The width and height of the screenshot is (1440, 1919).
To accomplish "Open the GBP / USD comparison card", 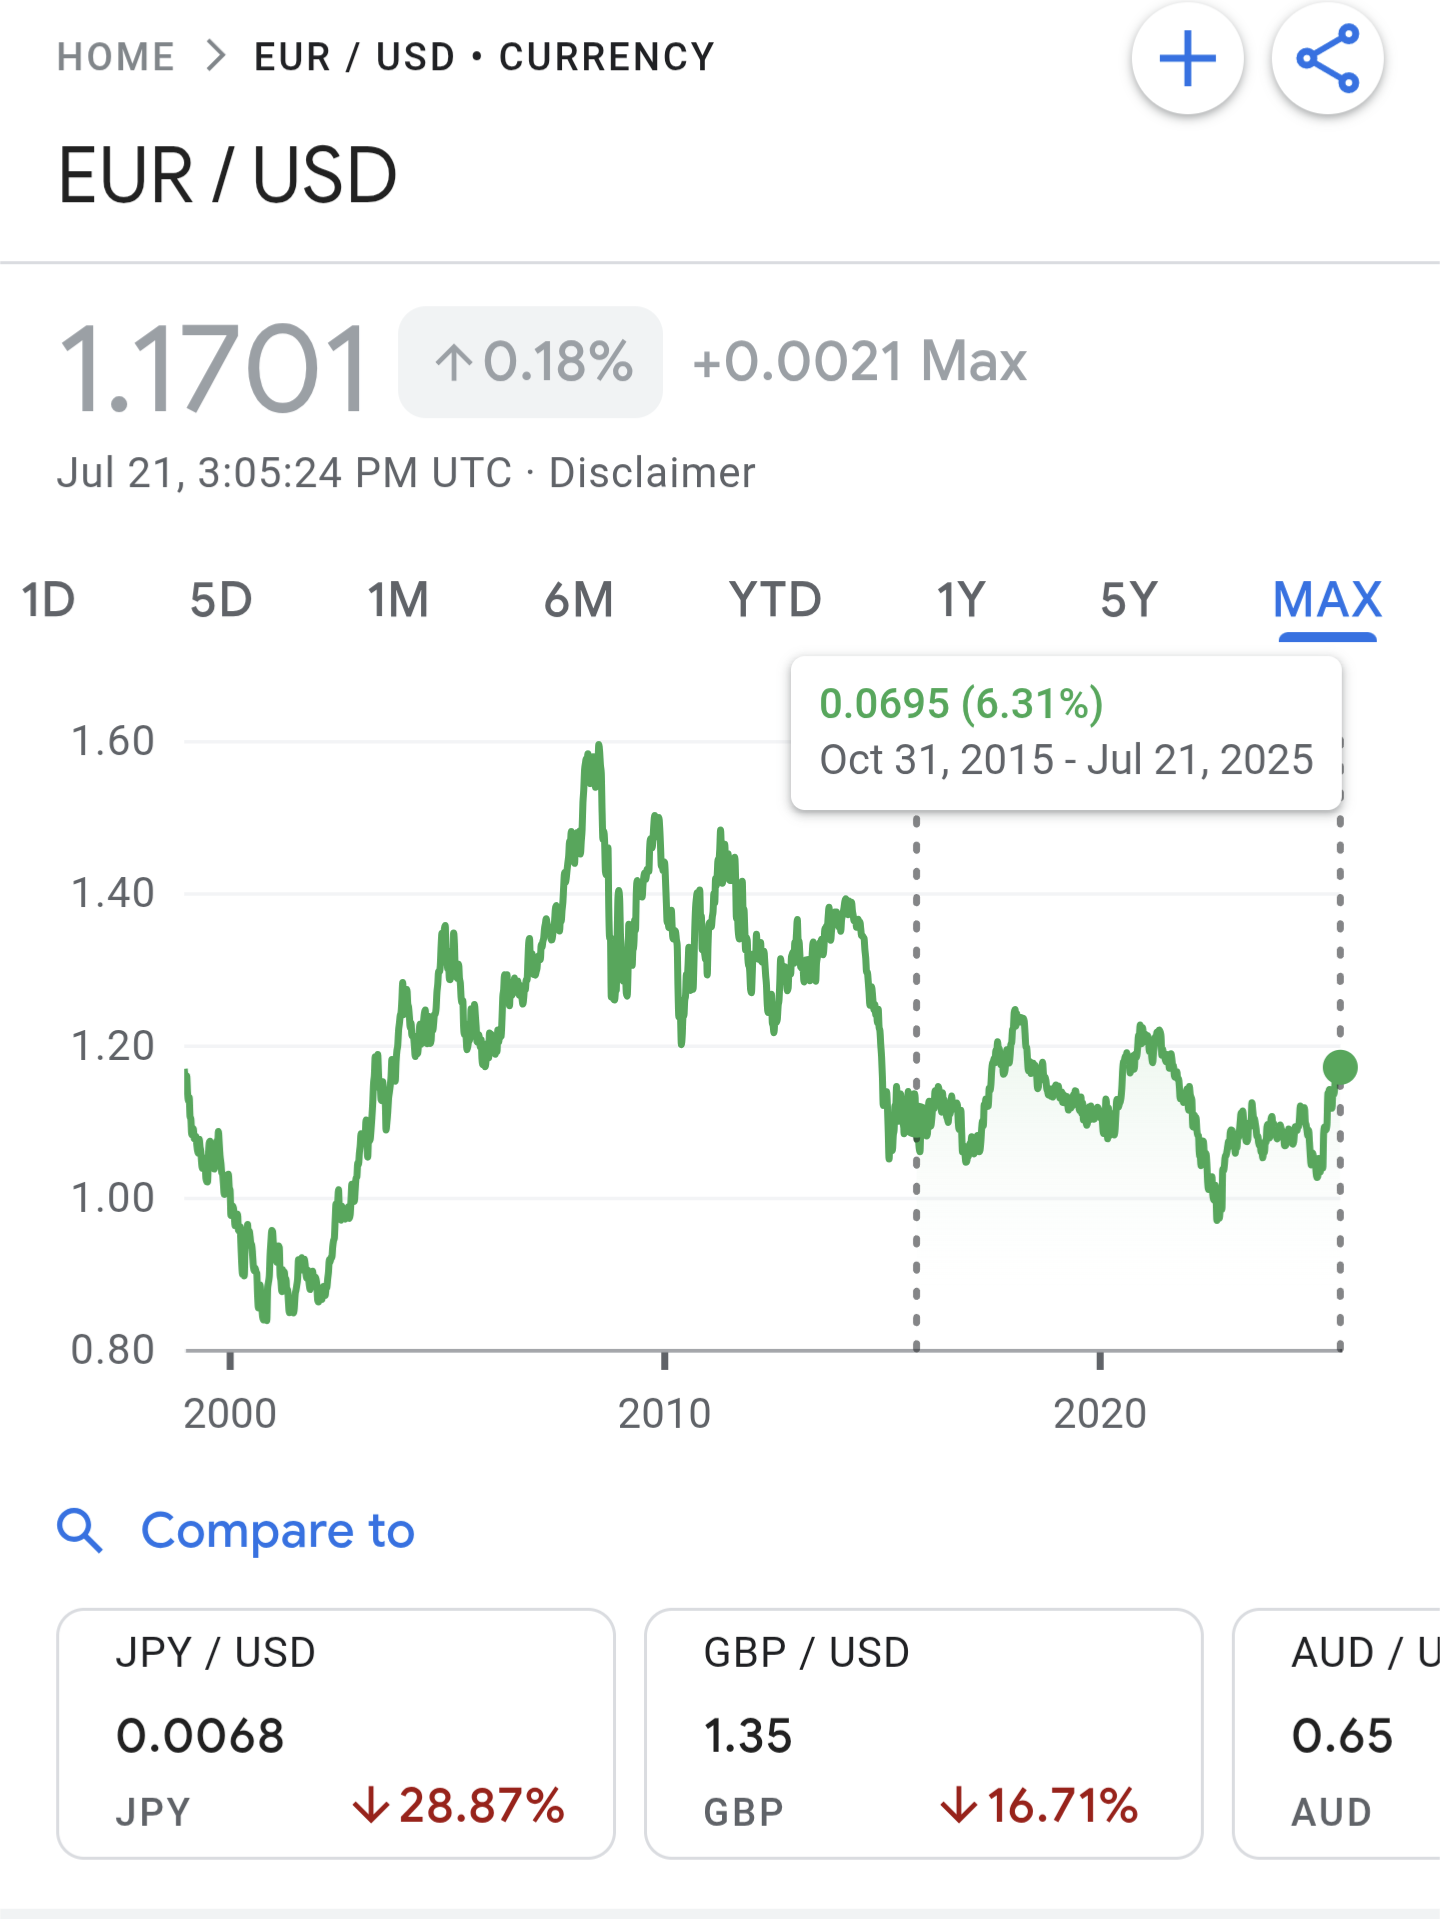I will (923, 1733).
